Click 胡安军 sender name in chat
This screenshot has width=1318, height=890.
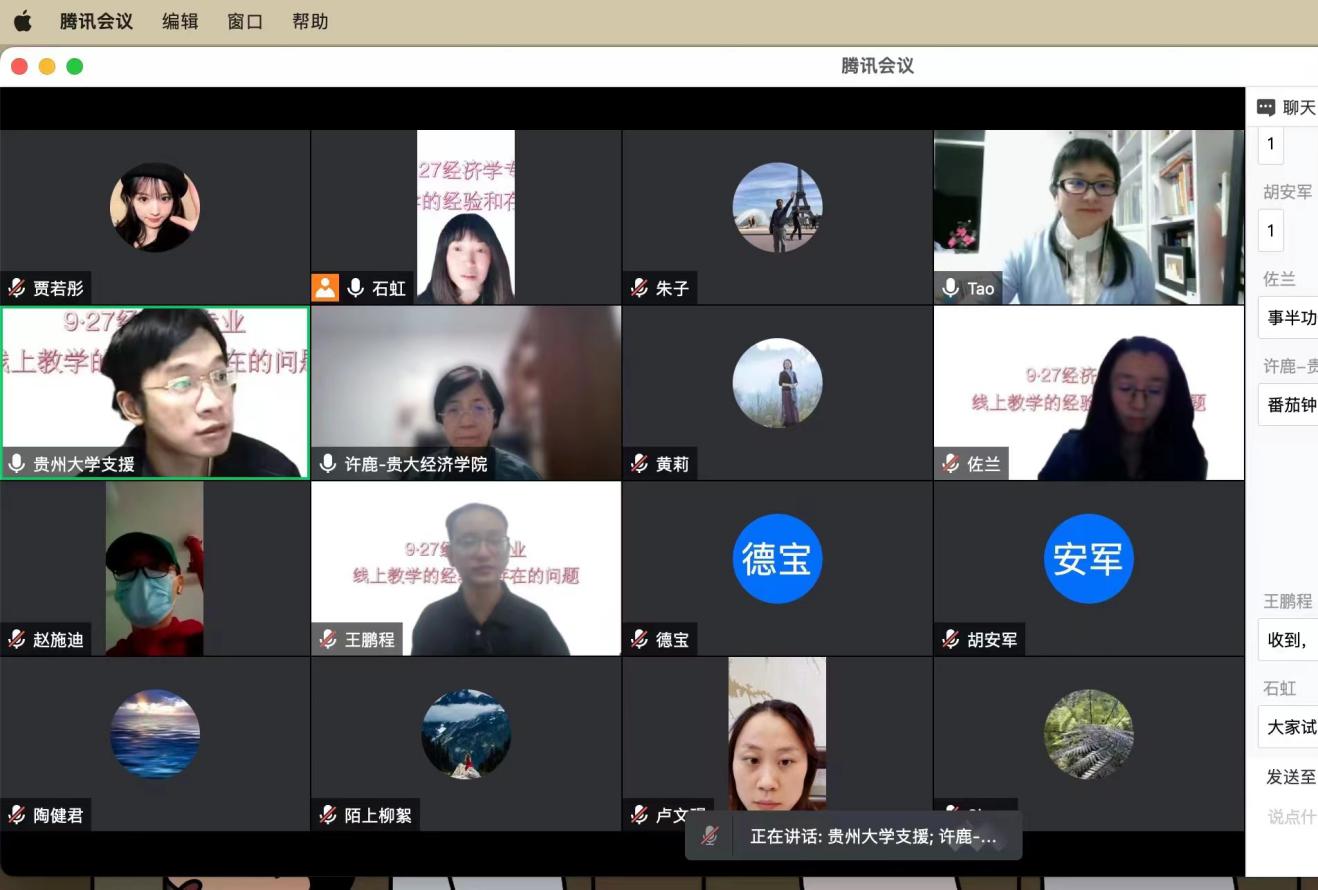click(x=1287, y=192)
